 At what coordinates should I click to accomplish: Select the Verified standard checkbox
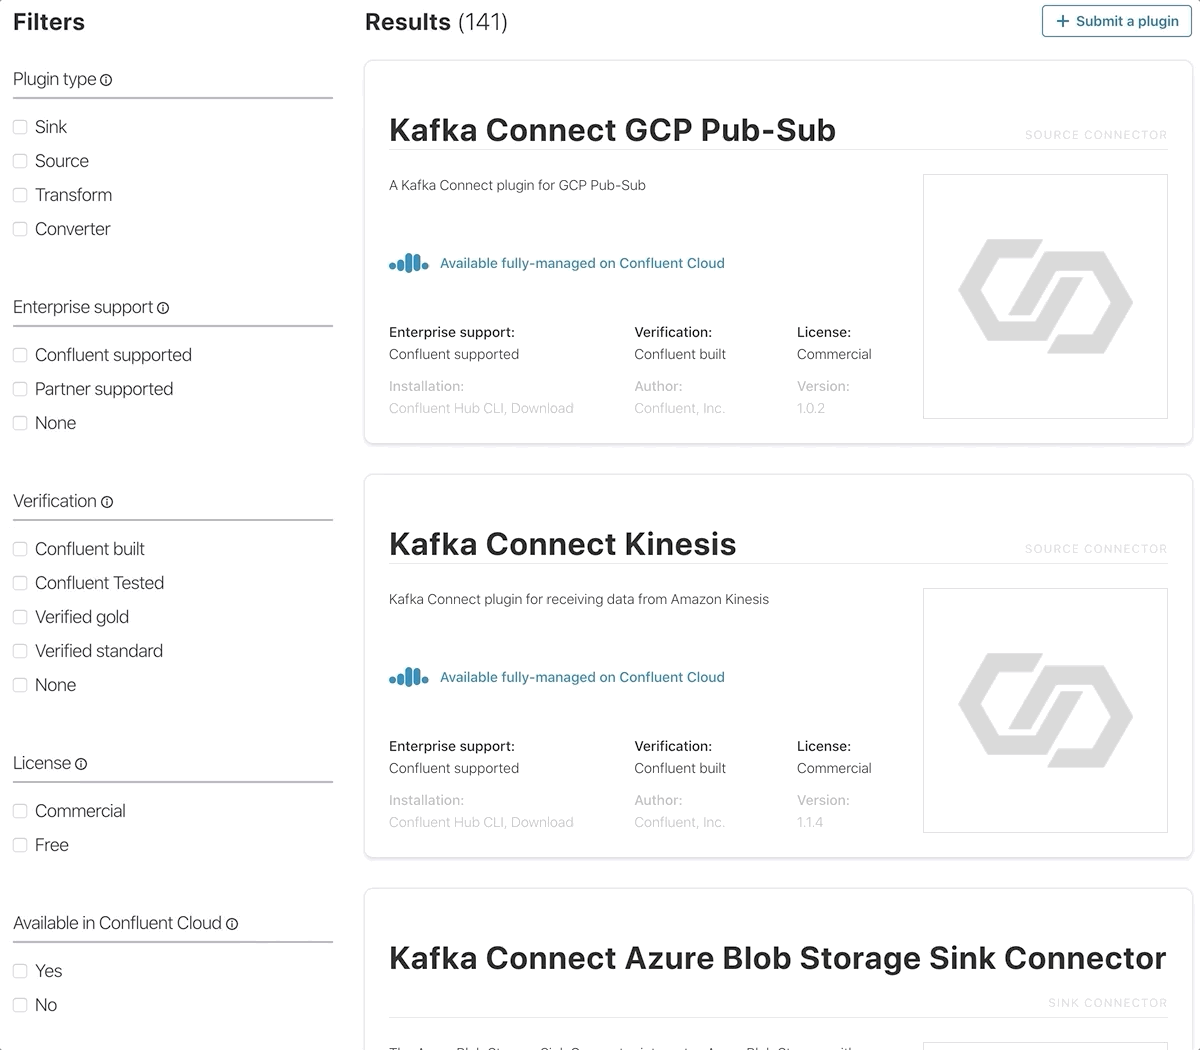[x=20, y=651]
